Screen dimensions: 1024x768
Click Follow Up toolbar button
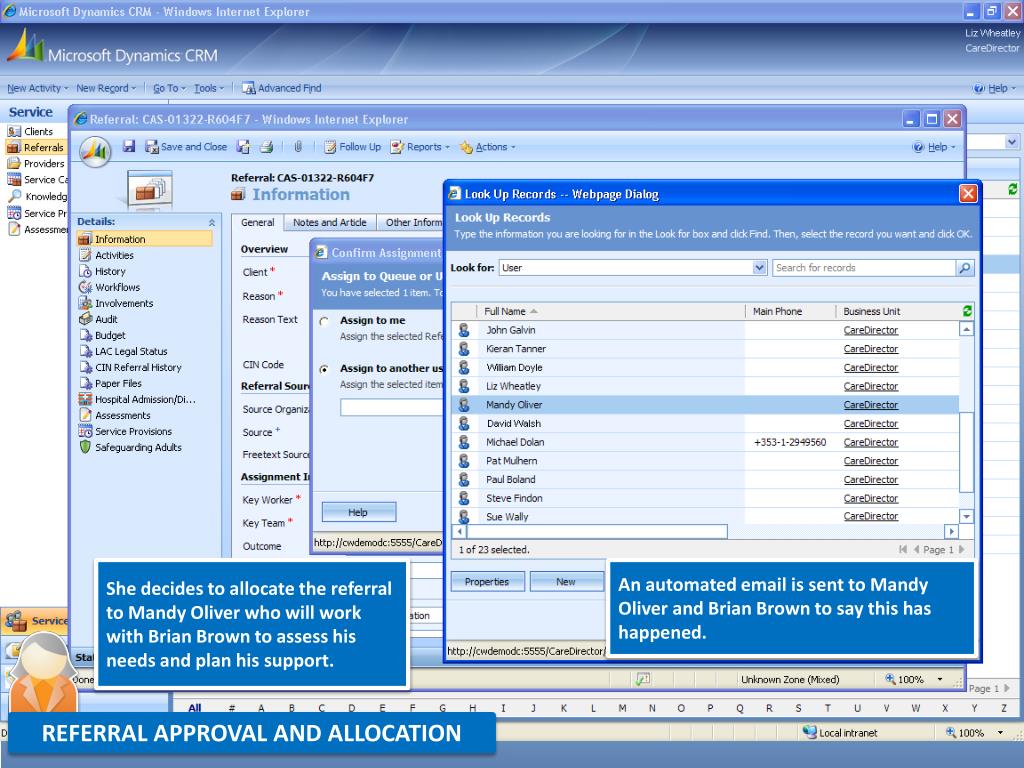(x=353, y=147)
